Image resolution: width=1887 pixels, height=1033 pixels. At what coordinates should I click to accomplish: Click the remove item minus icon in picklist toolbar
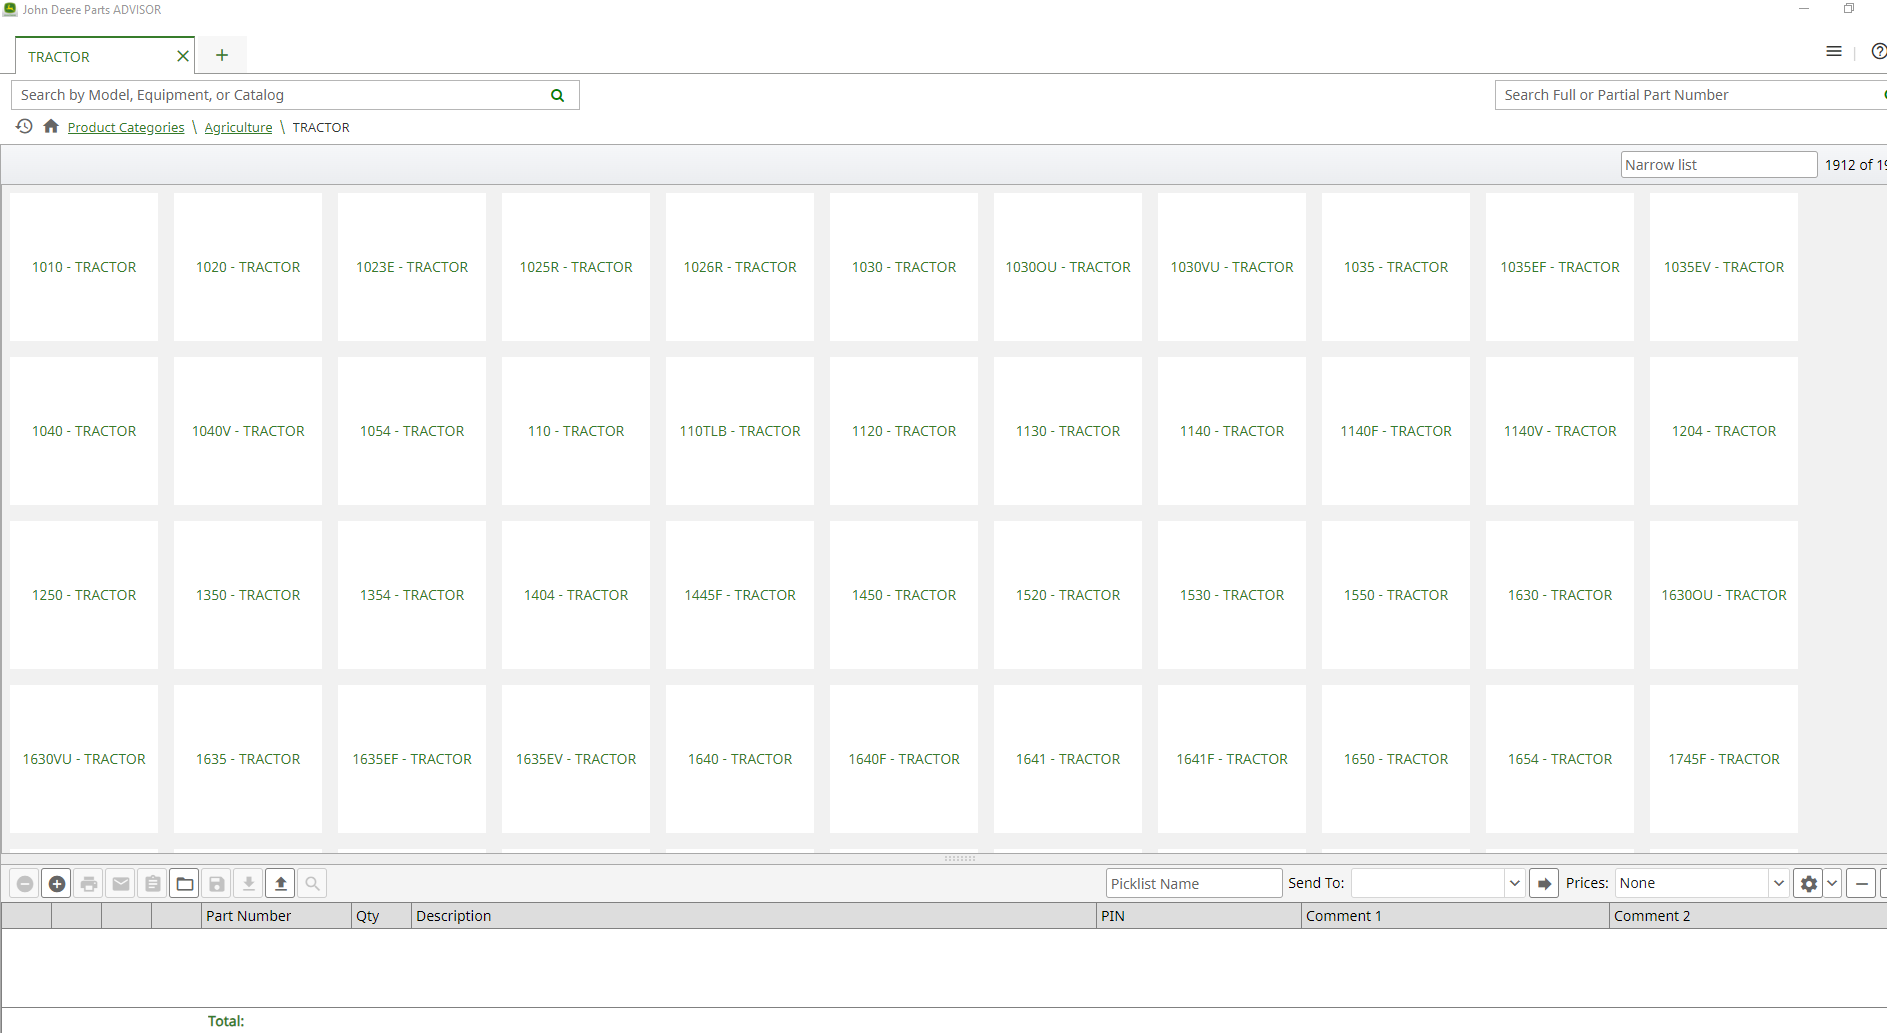click(25, 883)
